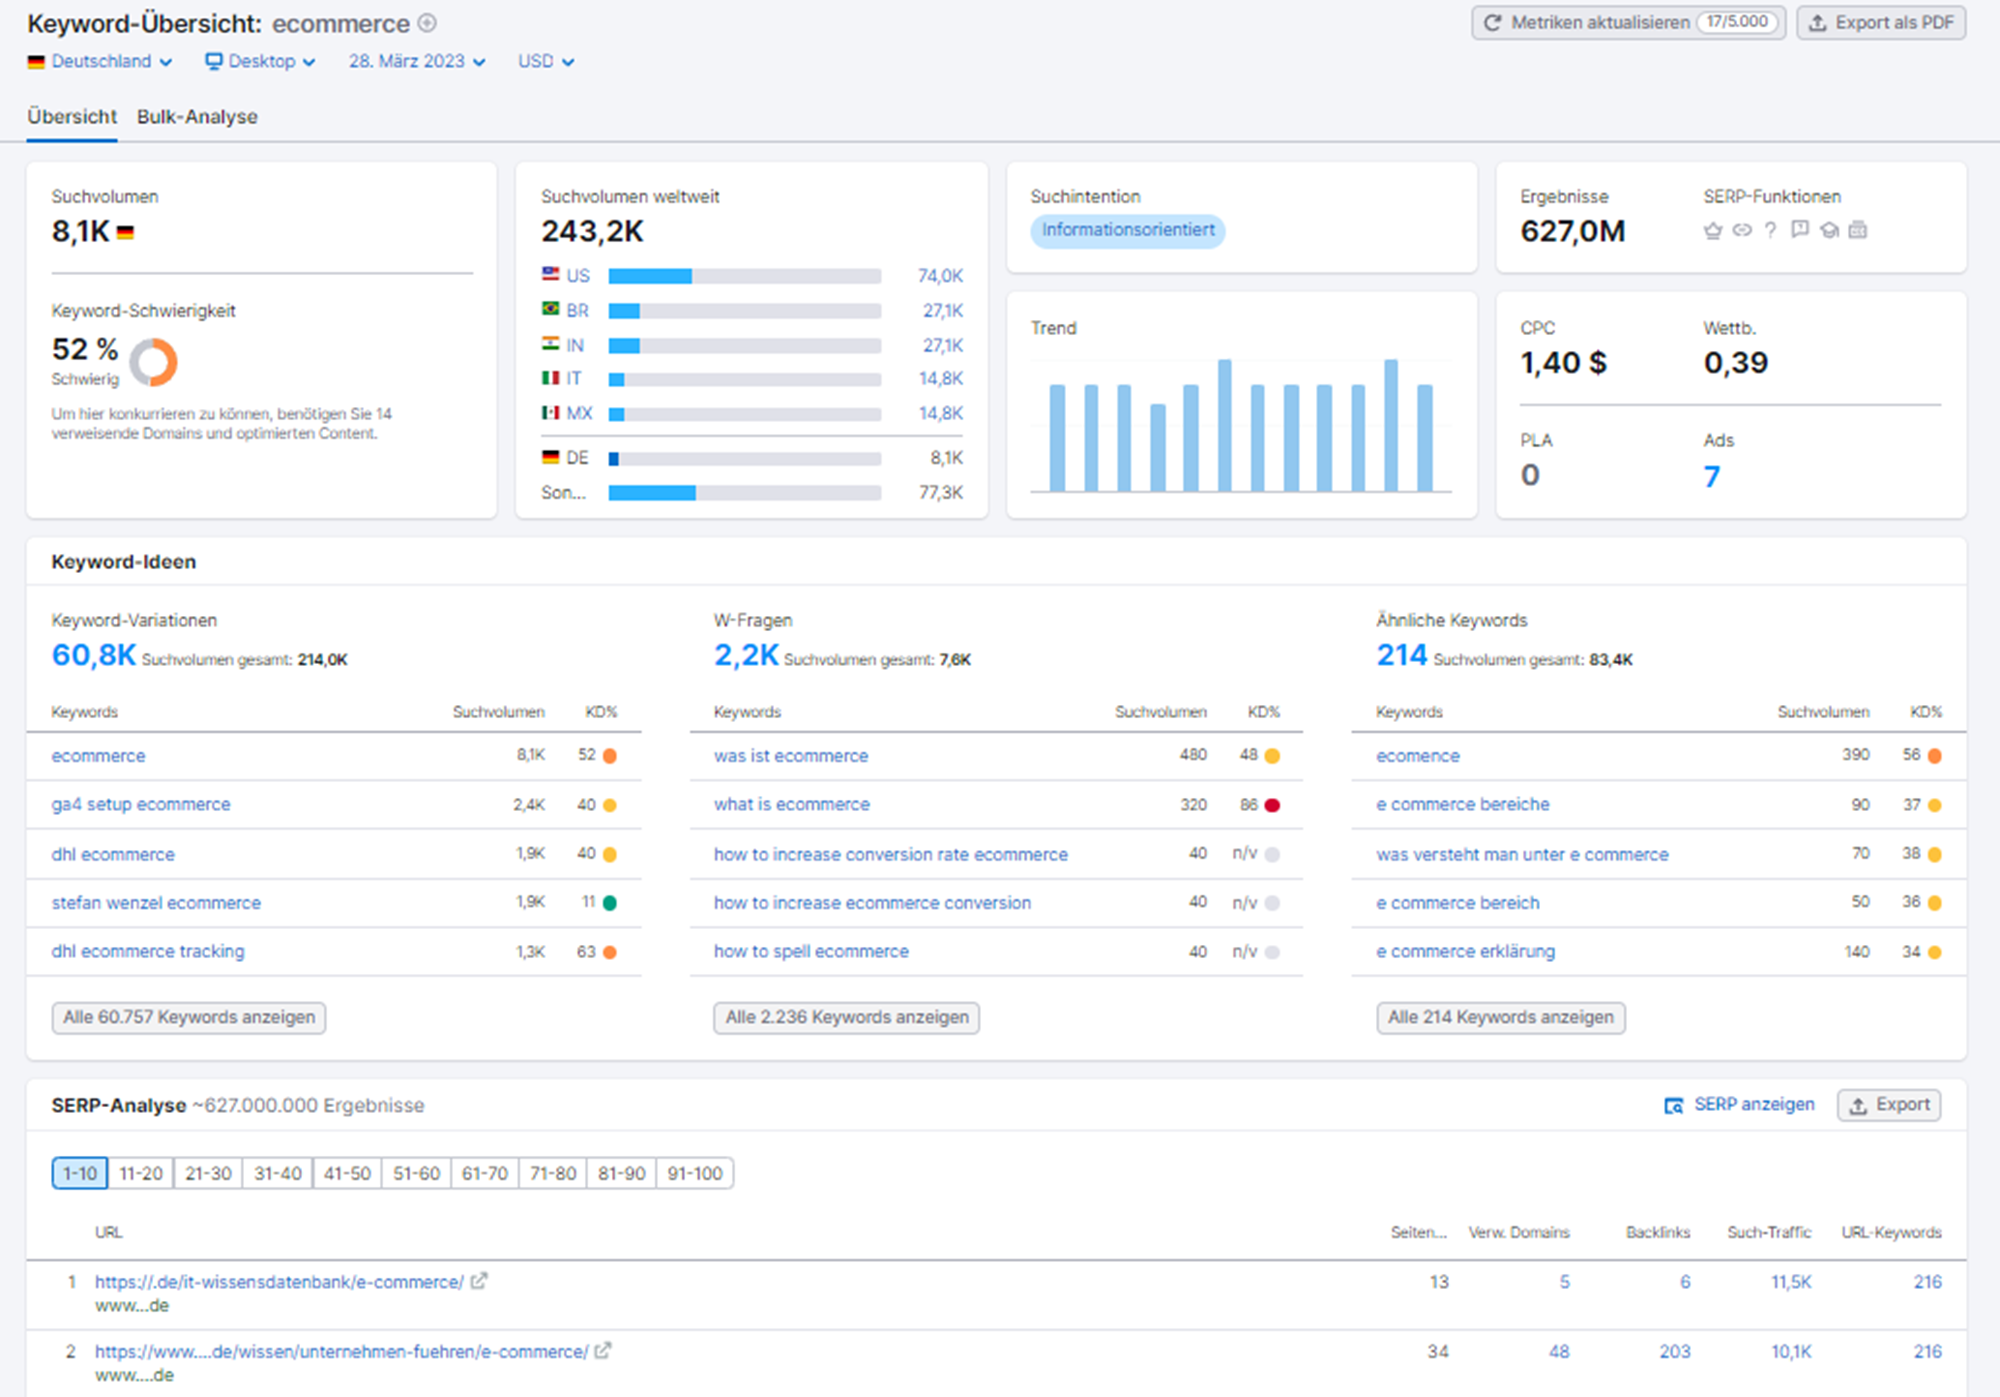The image size is (2000, 1397).
Task: Click Alle 60.757 Keywords anzeigen
Action: (189, 1017)
